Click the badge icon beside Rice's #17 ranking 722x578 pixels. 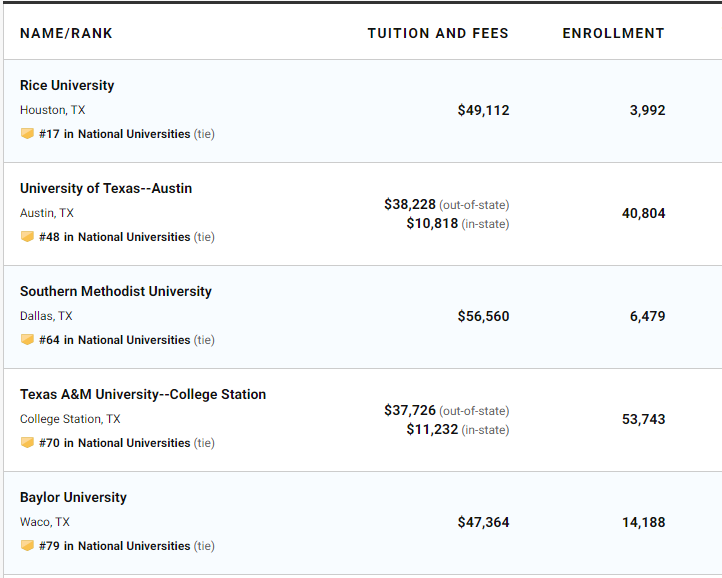(x=27, y=134)
